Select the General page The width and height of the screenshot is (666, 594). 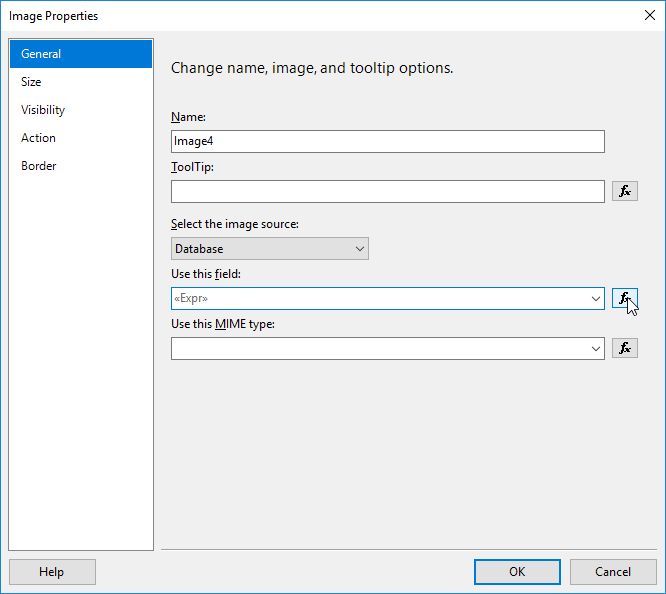(80, 54)
